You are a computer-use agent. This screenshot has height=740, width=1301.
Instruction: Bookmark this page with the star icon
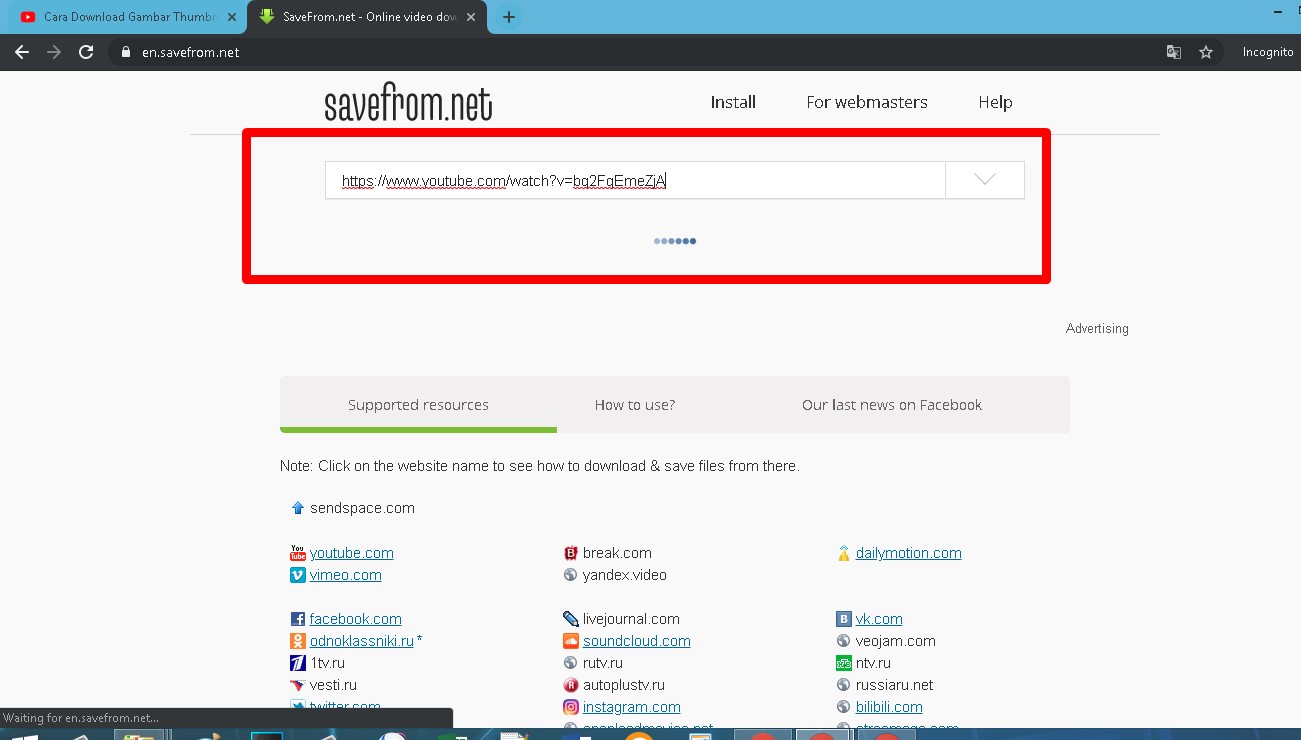(1206, 52)
